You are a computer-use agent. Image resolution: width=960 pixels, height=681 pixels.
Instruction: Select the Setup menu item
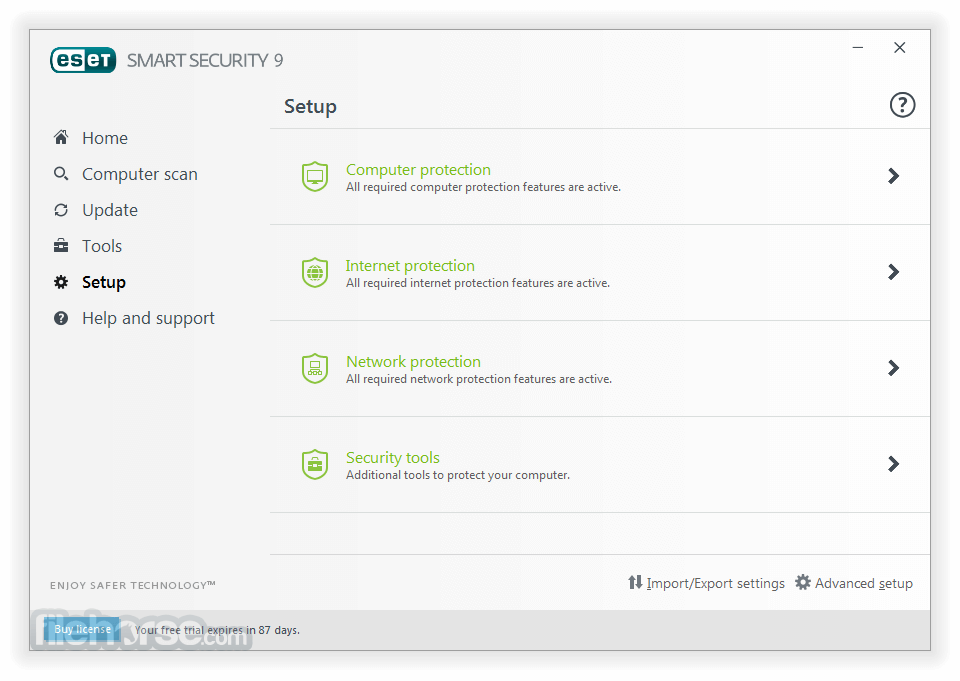pyautogui.click(x=104, y=282)
